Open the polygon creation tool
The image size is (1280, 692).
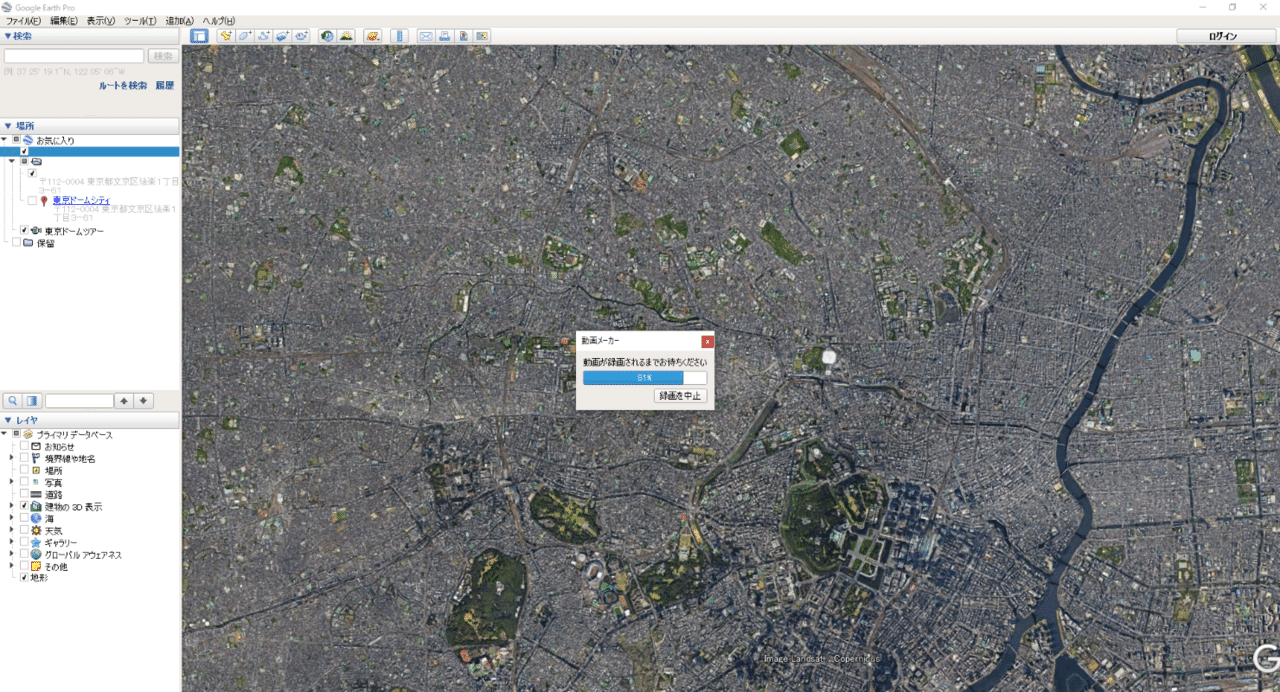tap(244, 35)
